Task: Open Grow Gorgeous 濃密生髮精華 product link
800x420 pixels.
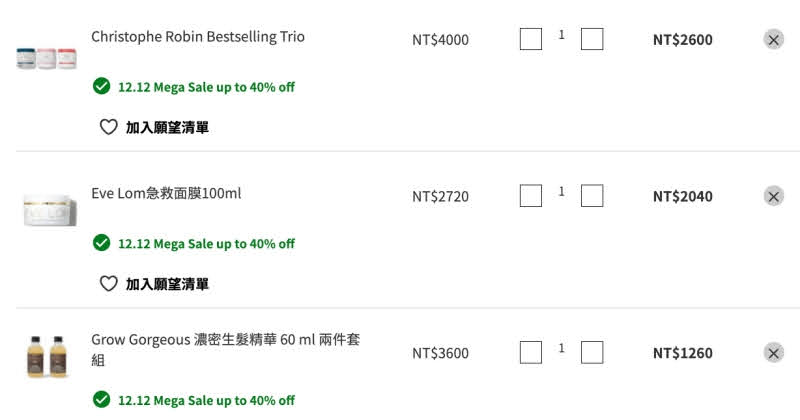Action: 225,341
